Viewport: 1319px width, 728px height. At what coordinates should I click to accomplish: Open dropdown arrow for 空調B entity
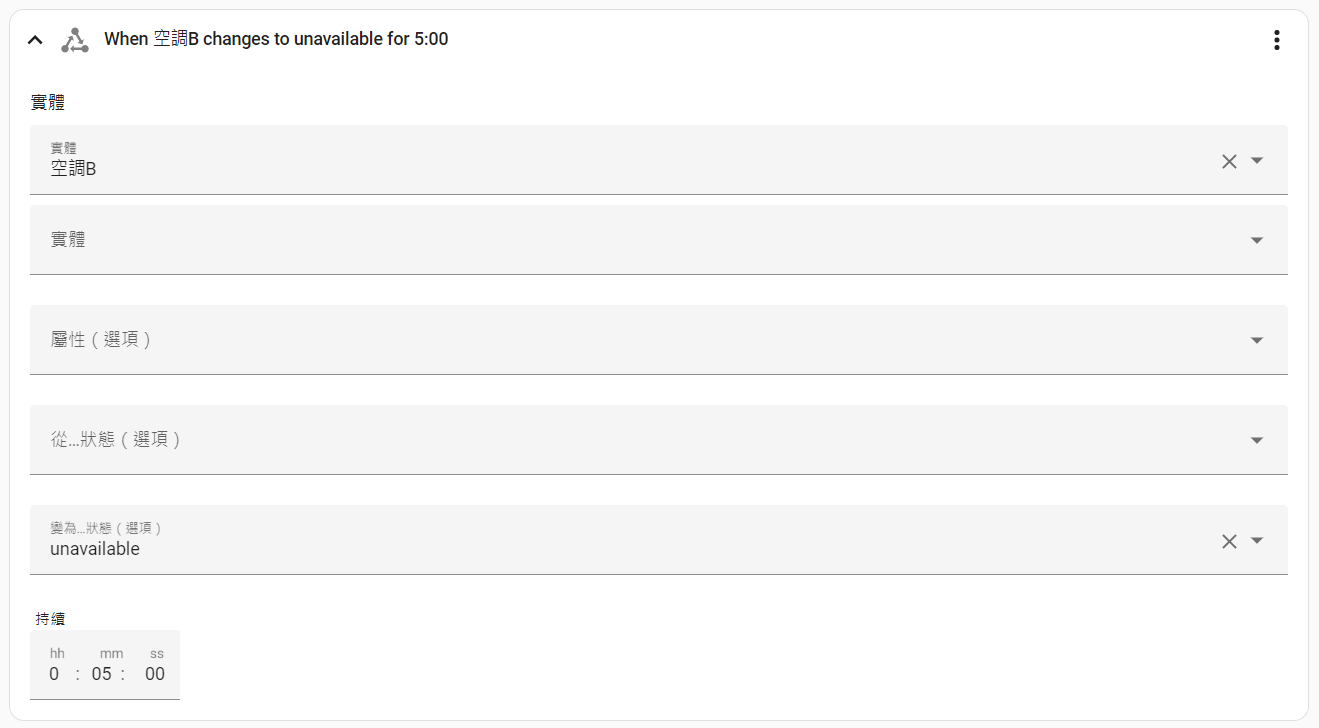tap(1257, 161)
